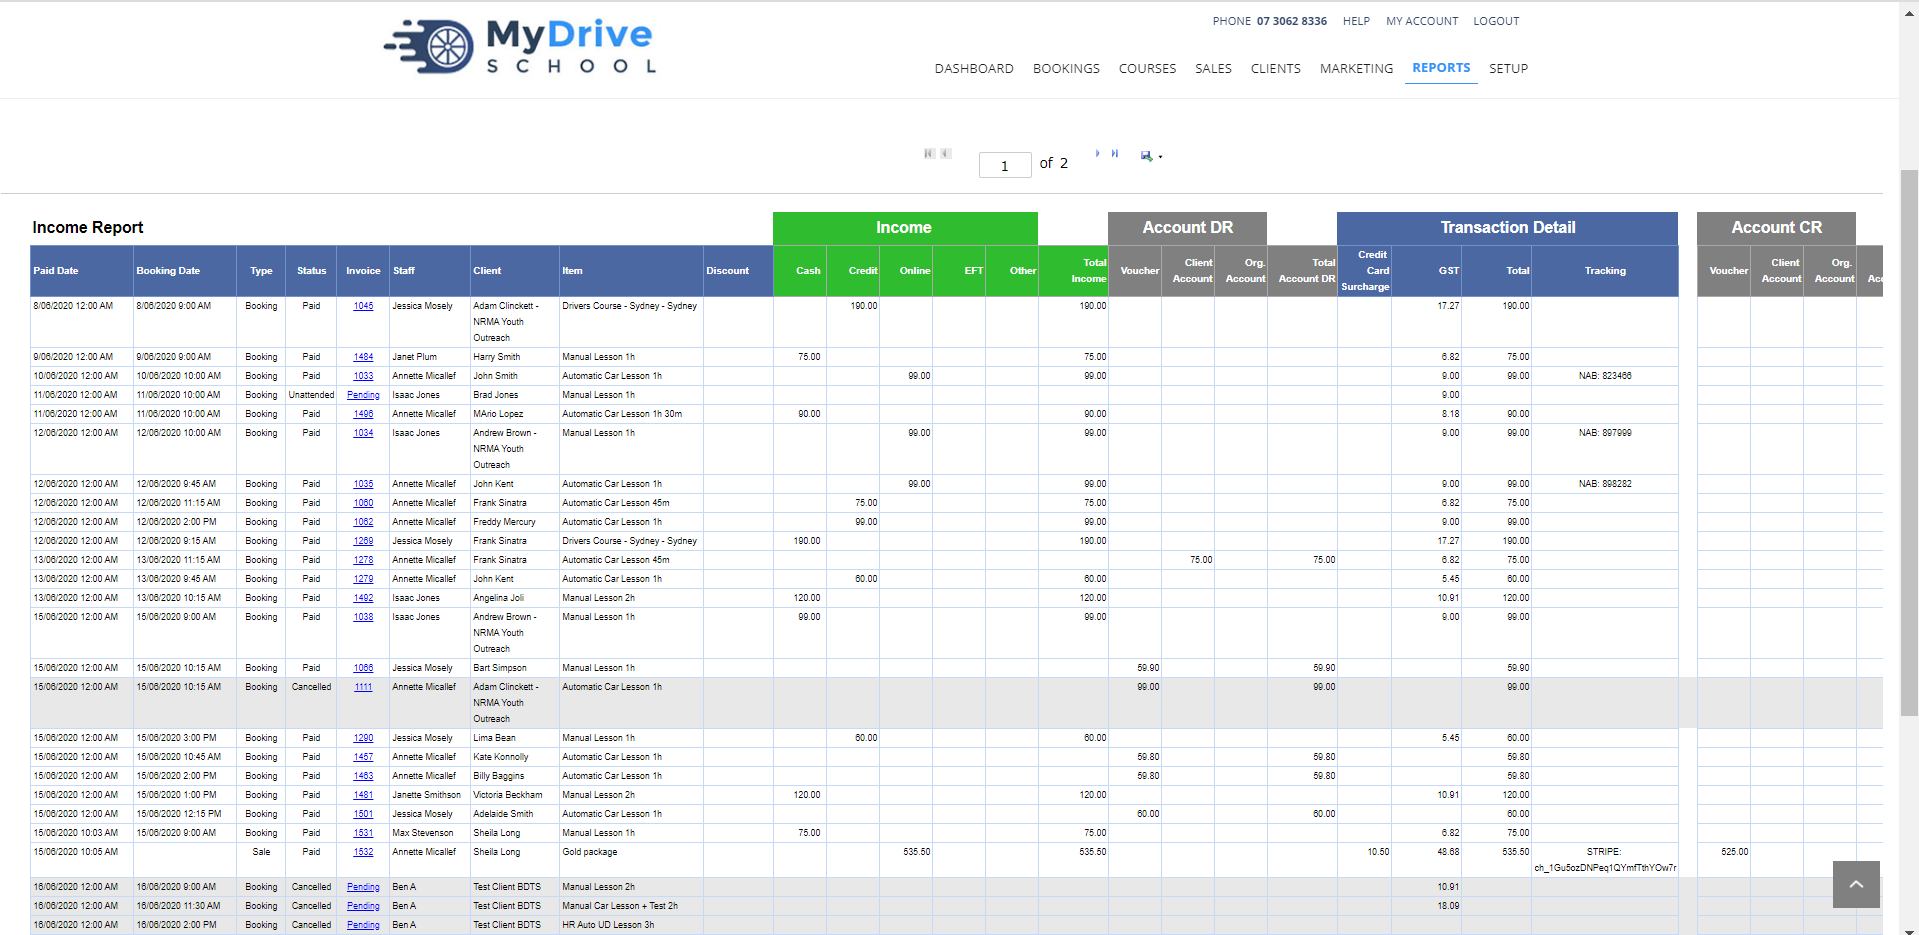Viewport: 1919px width, 935px height.
Task: Open invoice 1066 for Bart Simpson
Action: coord(363,668)
